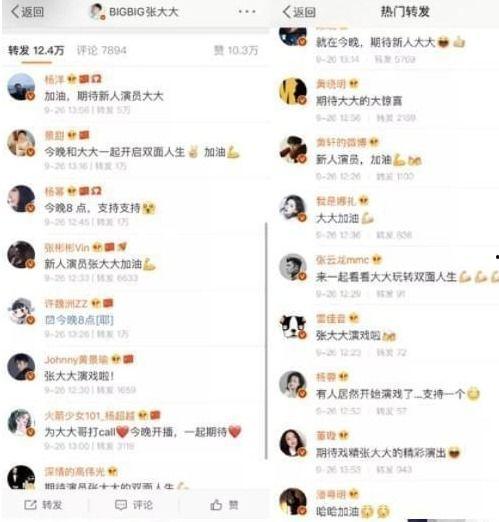
Task: Go back with the left 返回 arrow
Action: tap(27, 12)
